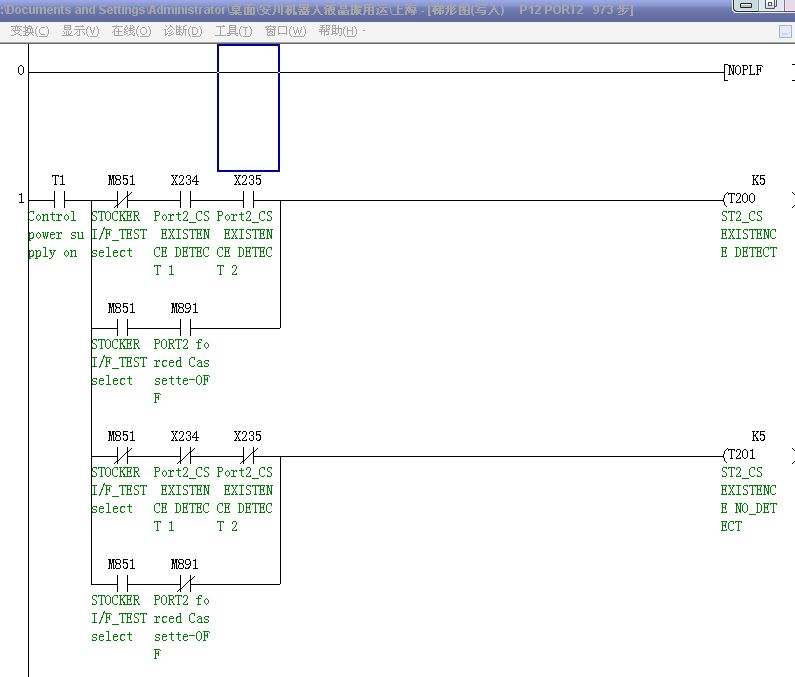This screenshot has width=795, height=677.
Task: Open the 工具(T) menu
Action: pos(233,31)
